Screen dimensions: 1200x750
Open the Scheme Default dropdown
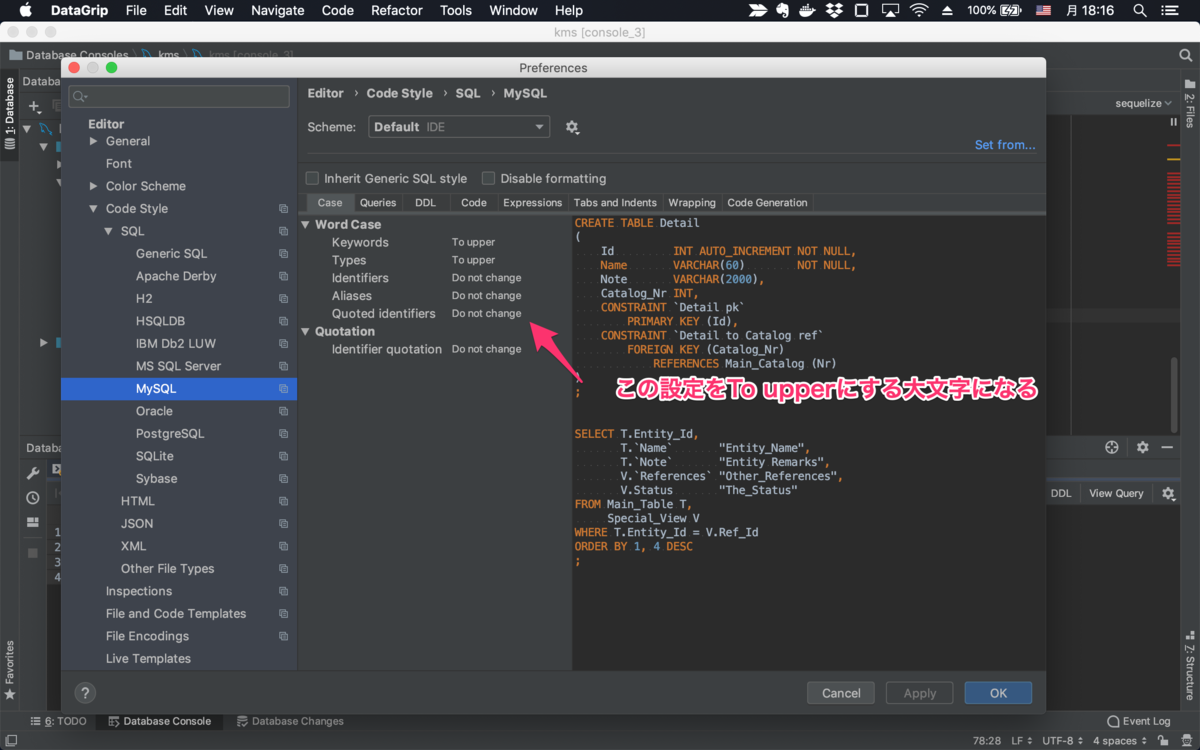point(459,127)
